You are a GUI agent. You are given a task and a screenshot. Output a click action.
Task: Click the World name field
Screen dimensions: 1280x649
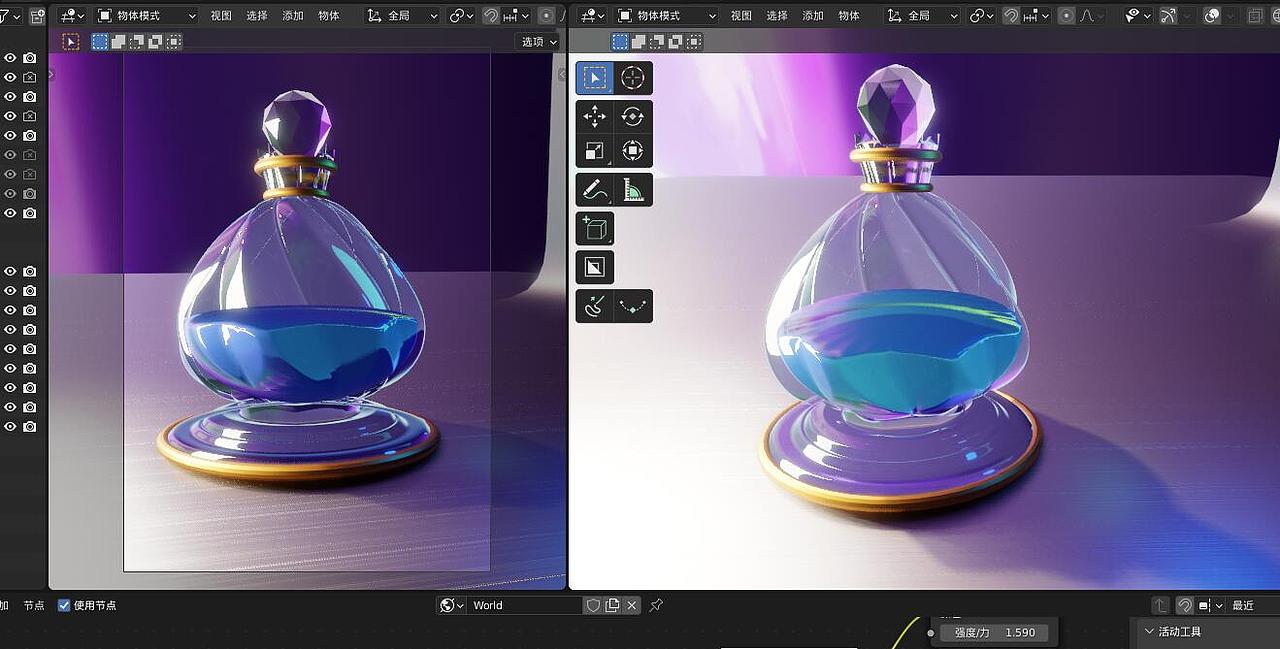[x=526, y=605]
